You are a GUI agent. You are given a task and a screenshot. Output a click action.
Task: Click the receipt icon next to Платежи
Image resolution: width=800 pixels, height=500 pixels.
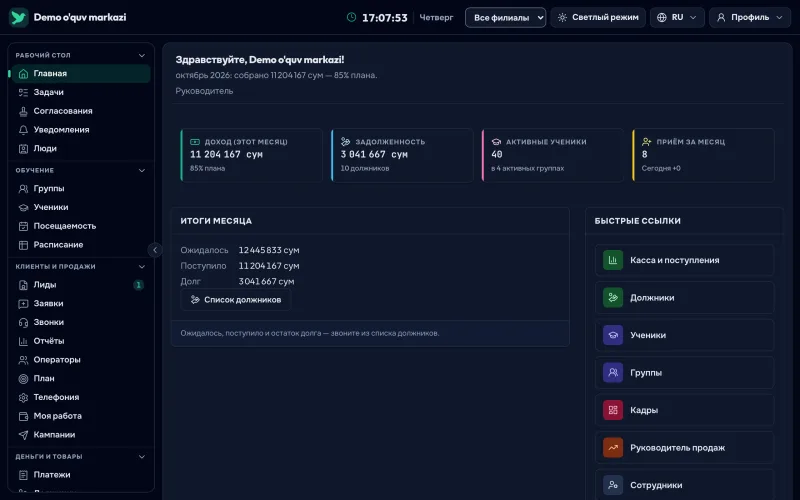click(23, 475)
